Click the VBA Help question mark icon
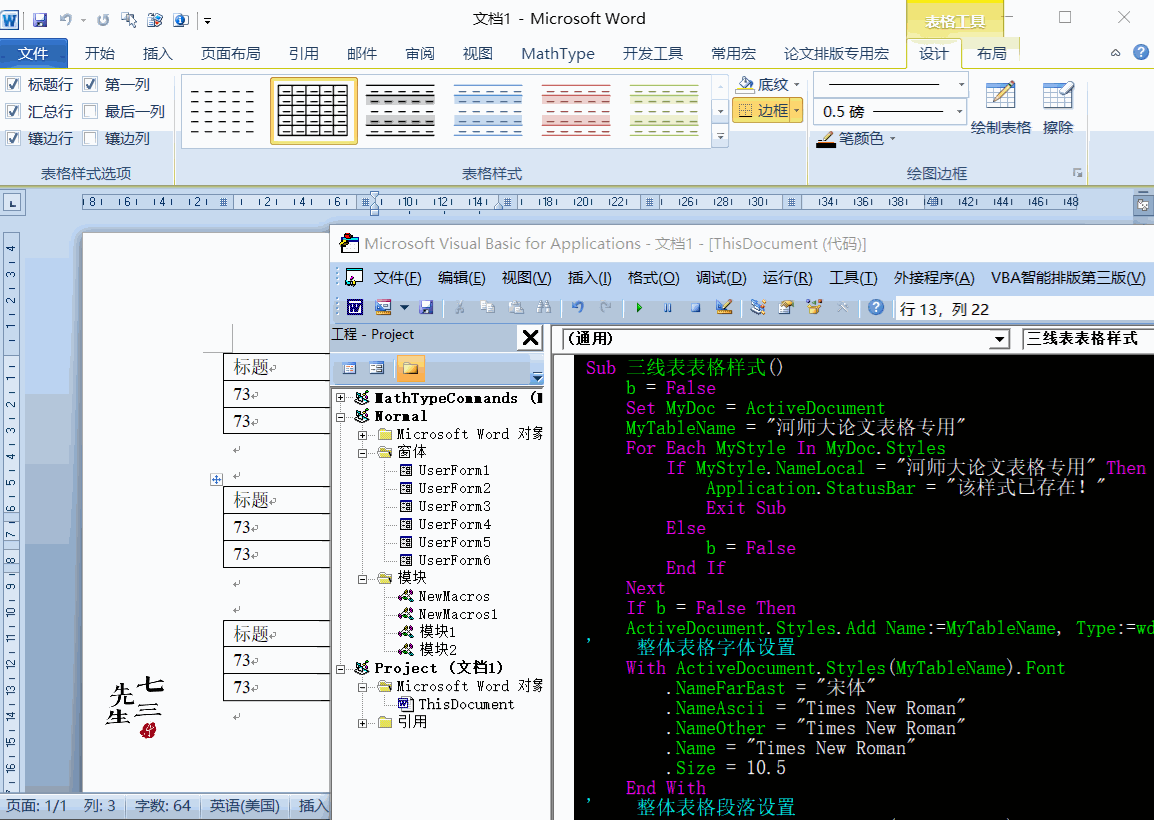This screenshot has width=1154, height=820. tap(876, 308)
